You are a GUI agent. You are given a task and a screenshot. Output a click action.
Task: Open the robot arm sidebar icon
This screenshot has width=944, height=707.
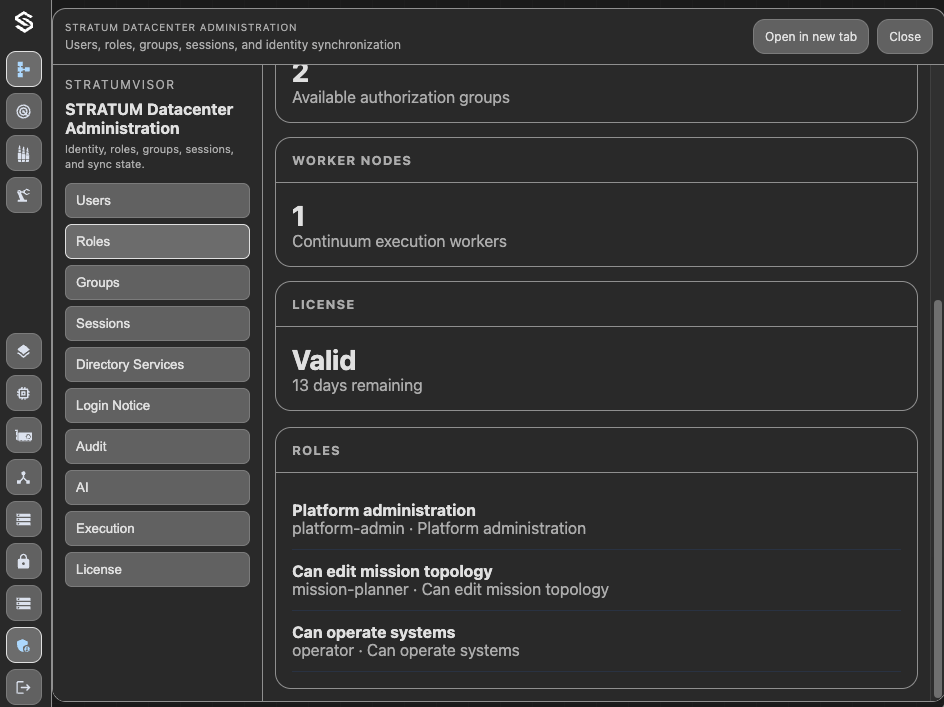(x=24, y=195)
